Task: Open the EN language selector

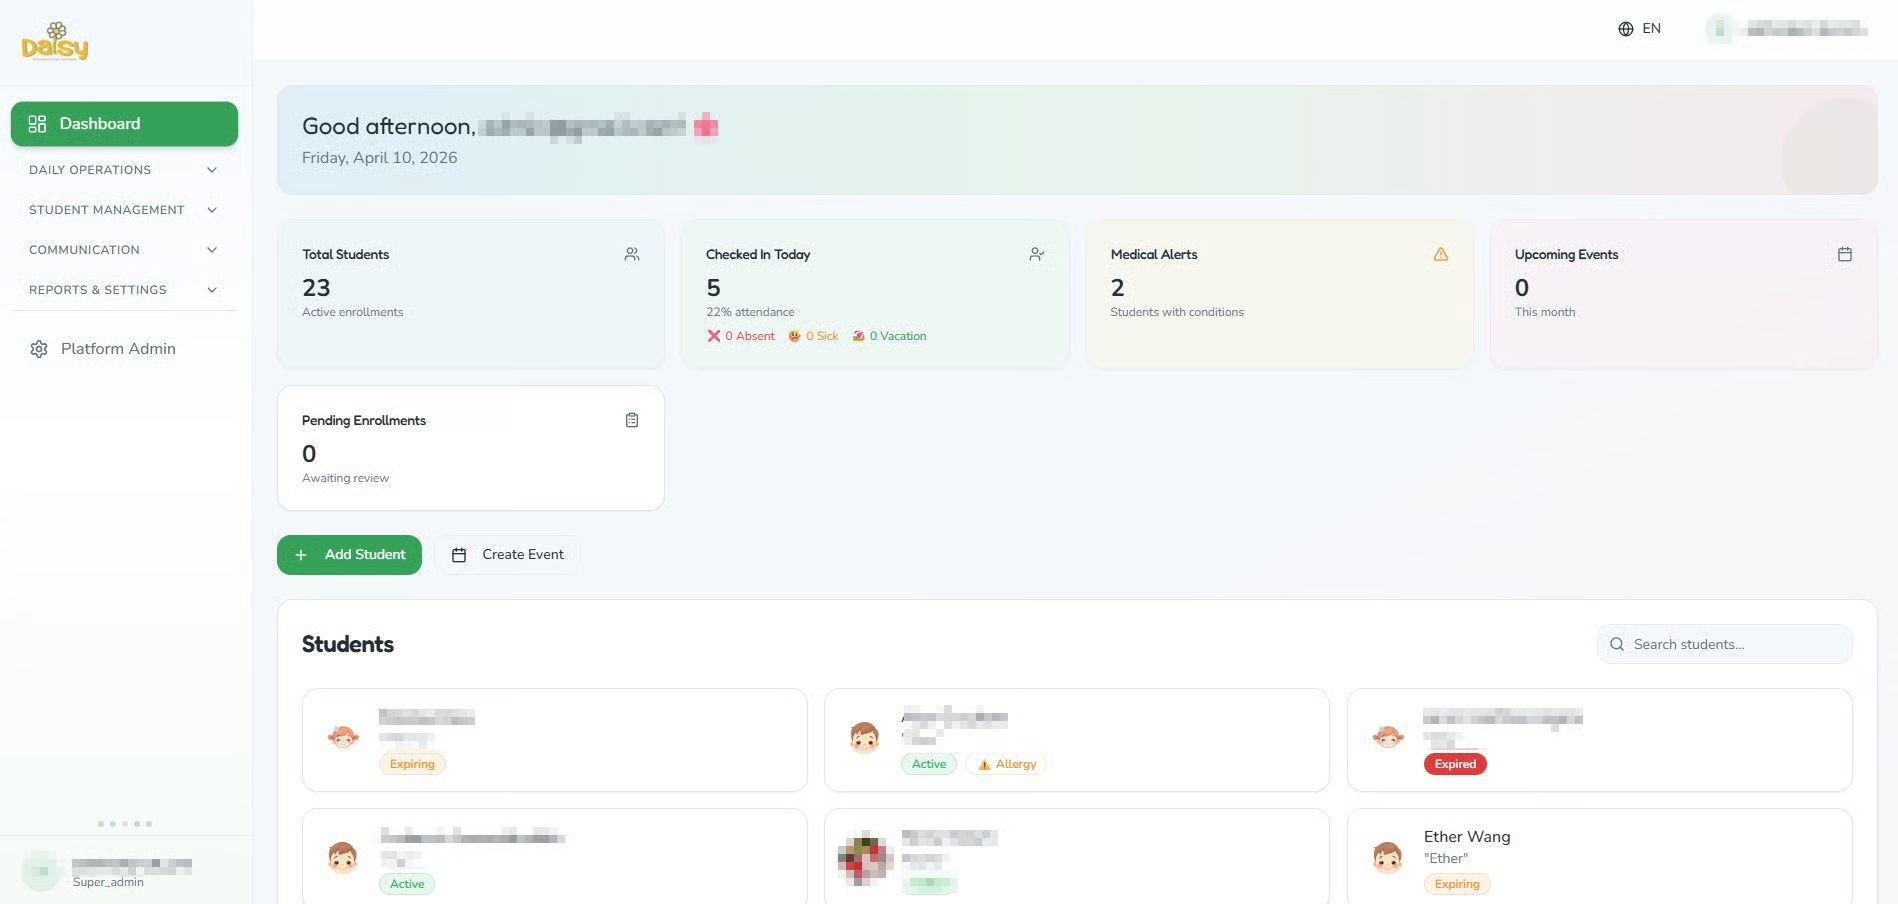Action: pyautogui.click(x=1640, y=29)
